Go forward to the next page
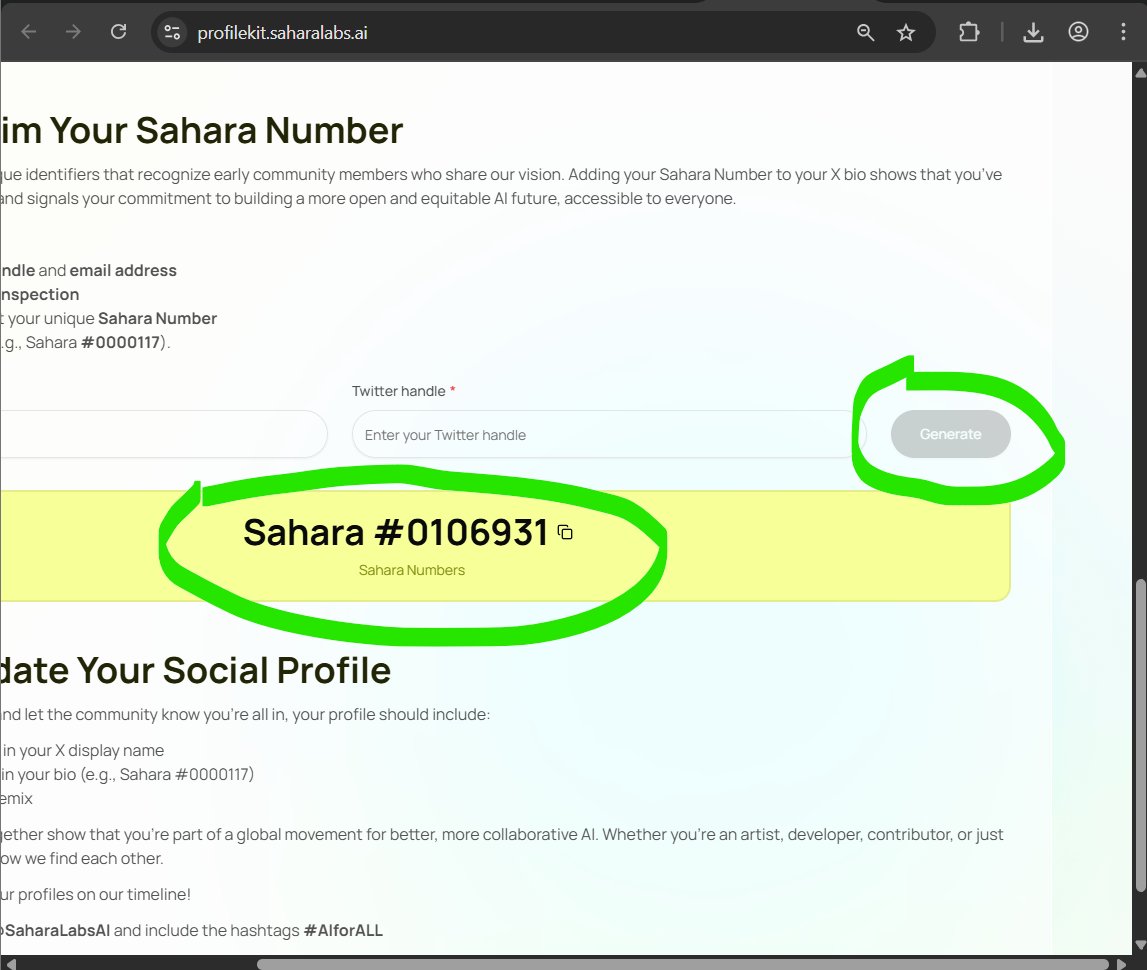Viewport: 1147px width, 970px height. (73, 32)
